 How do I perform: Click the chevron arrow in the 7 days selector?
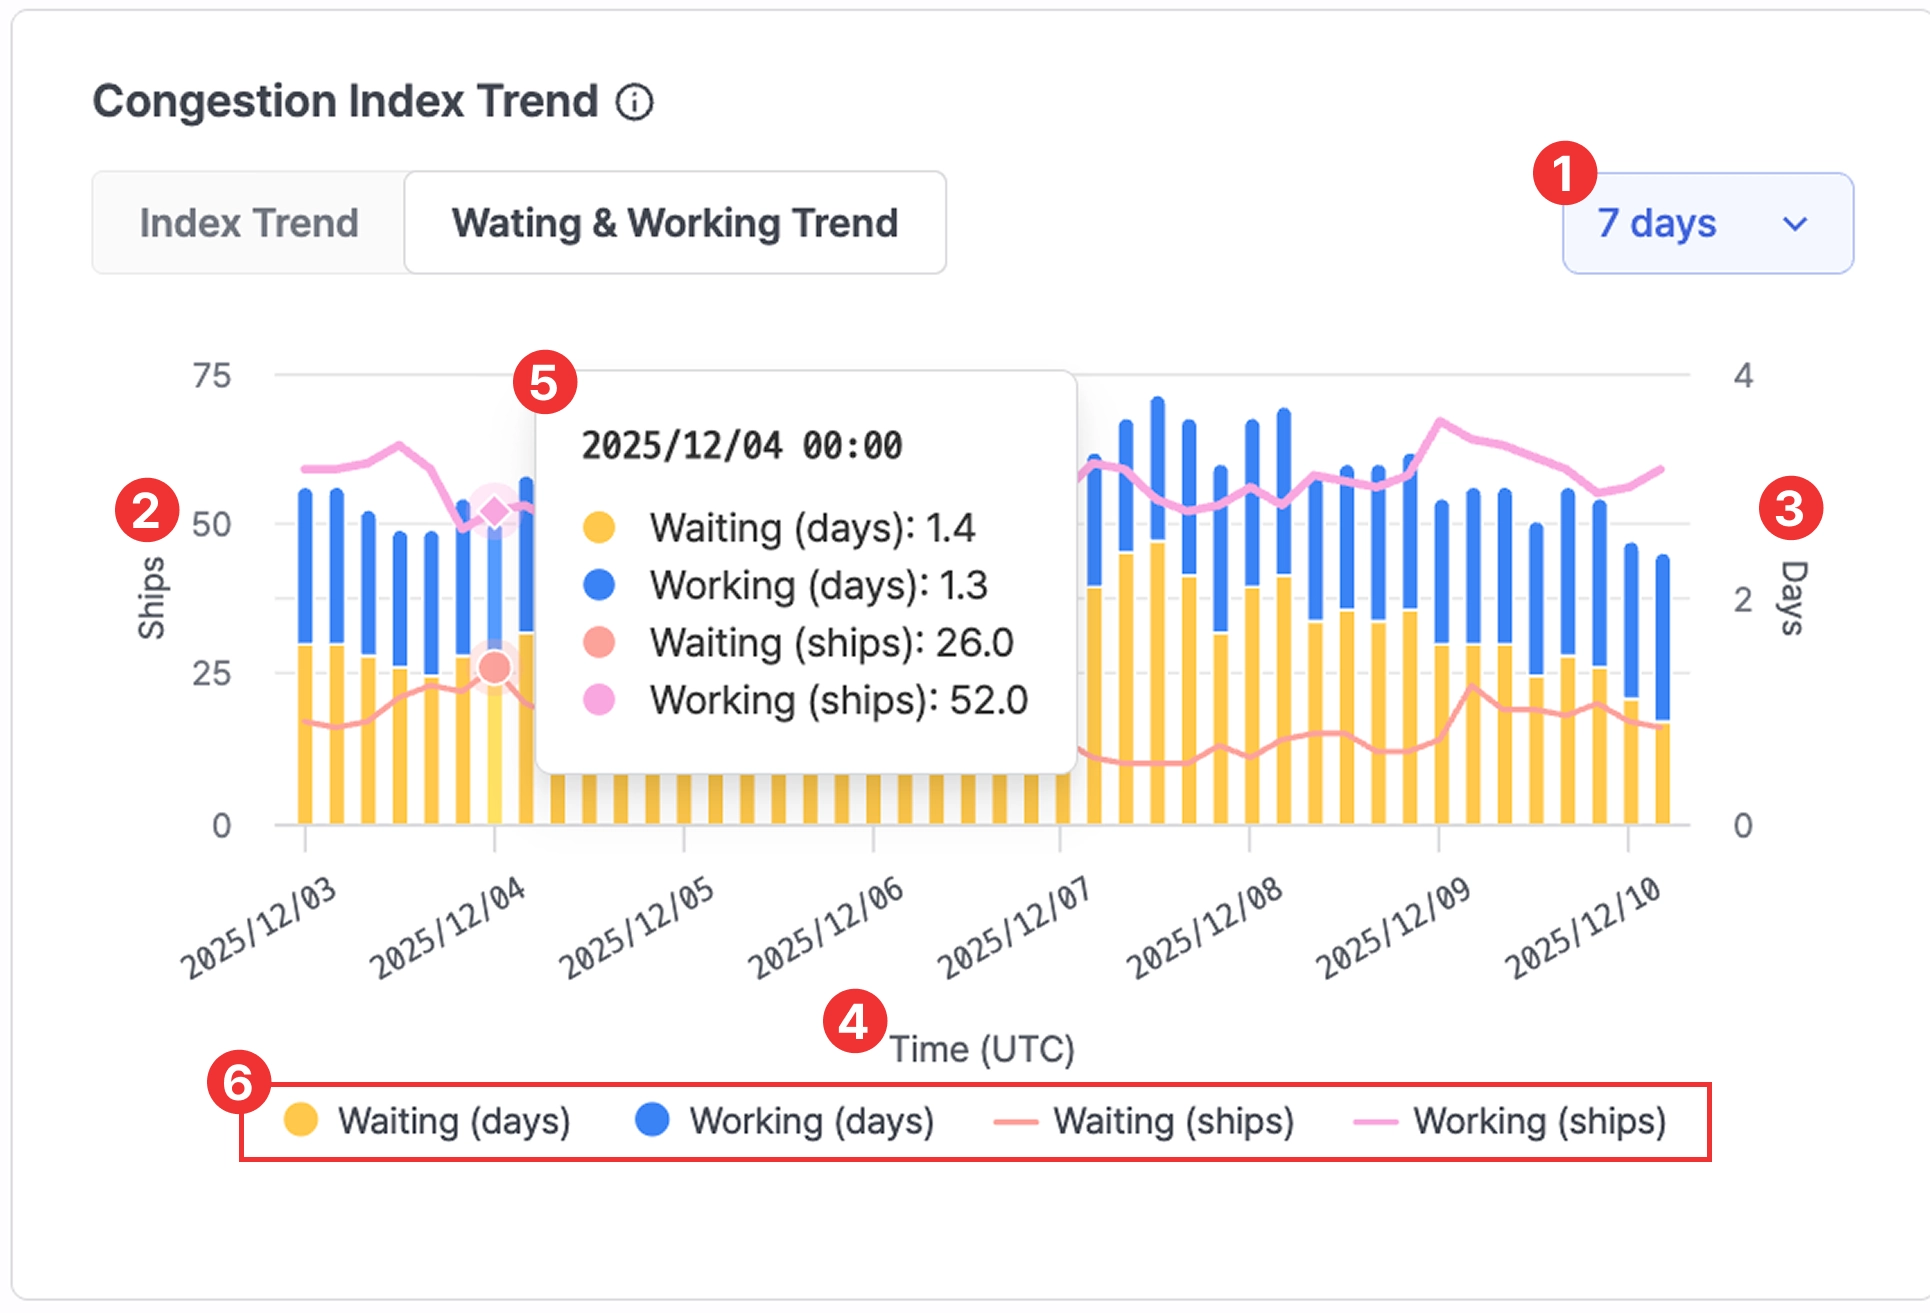(x=1795, y=224)
